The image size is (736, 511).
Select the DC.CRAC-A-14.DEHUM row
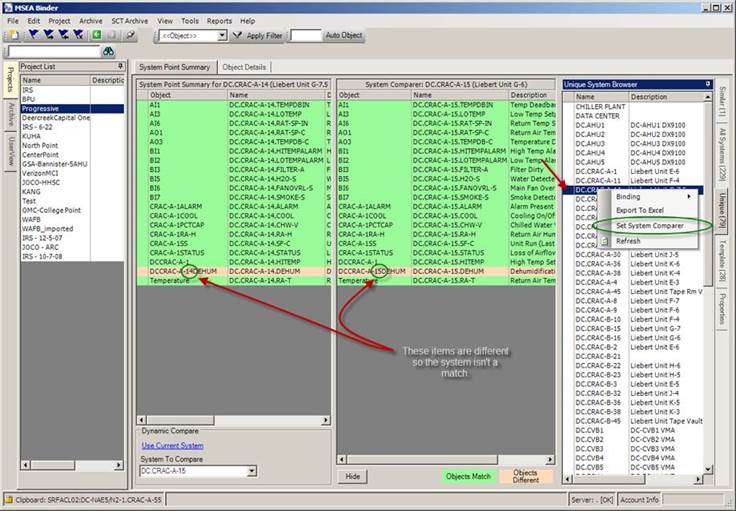tap(234, 271)
